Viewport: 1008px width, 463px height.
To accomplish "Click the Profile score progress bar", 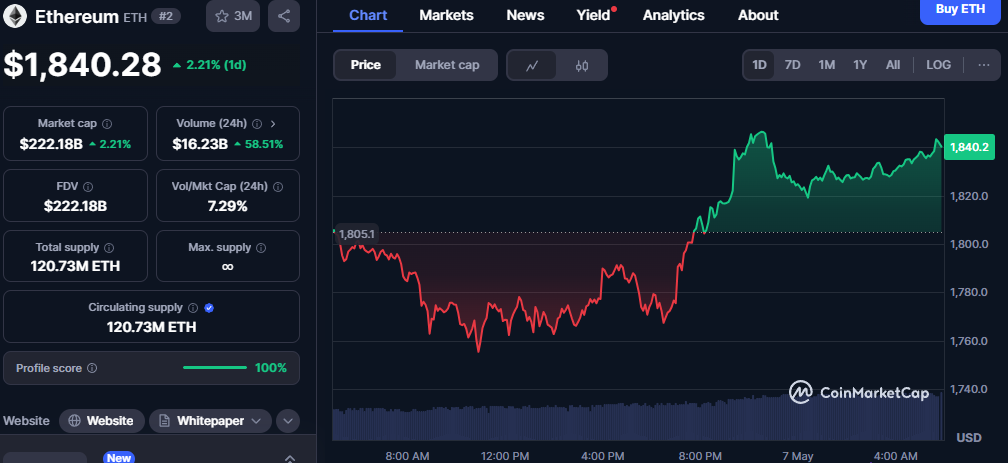I will pos(215,368).
